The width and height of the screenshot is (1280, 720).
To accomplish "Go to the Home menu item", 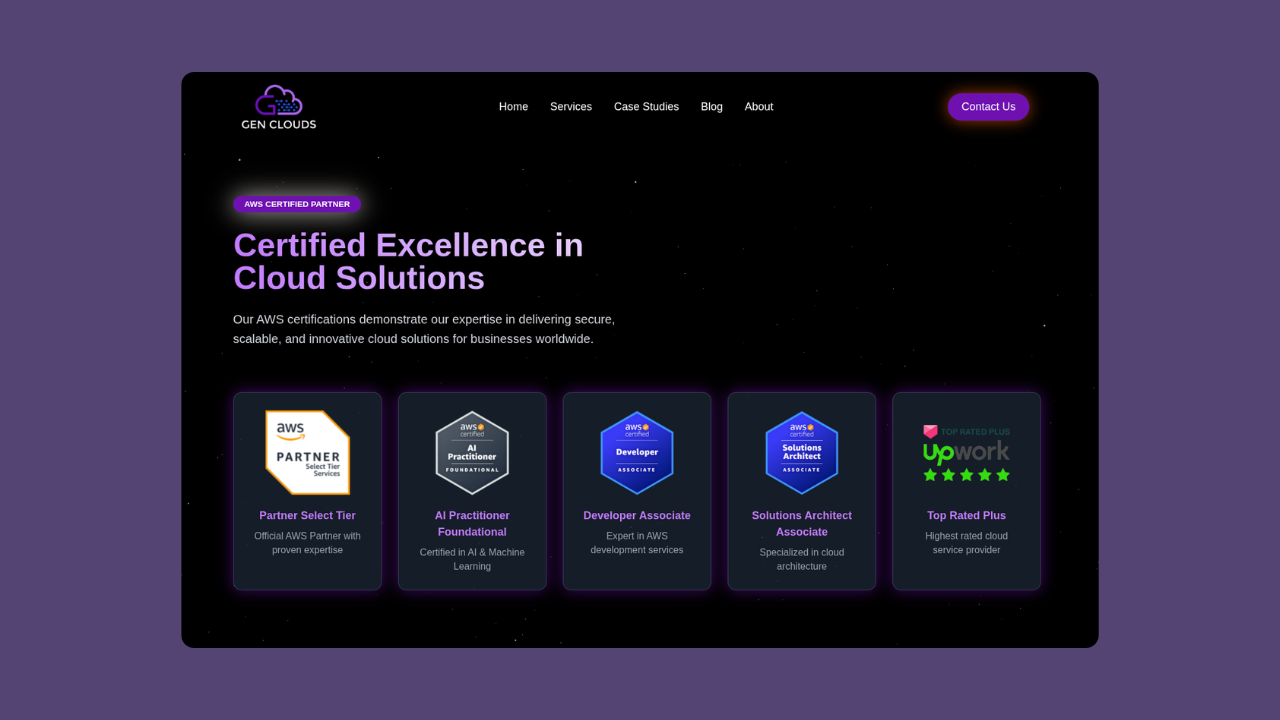I will (514, 107).
